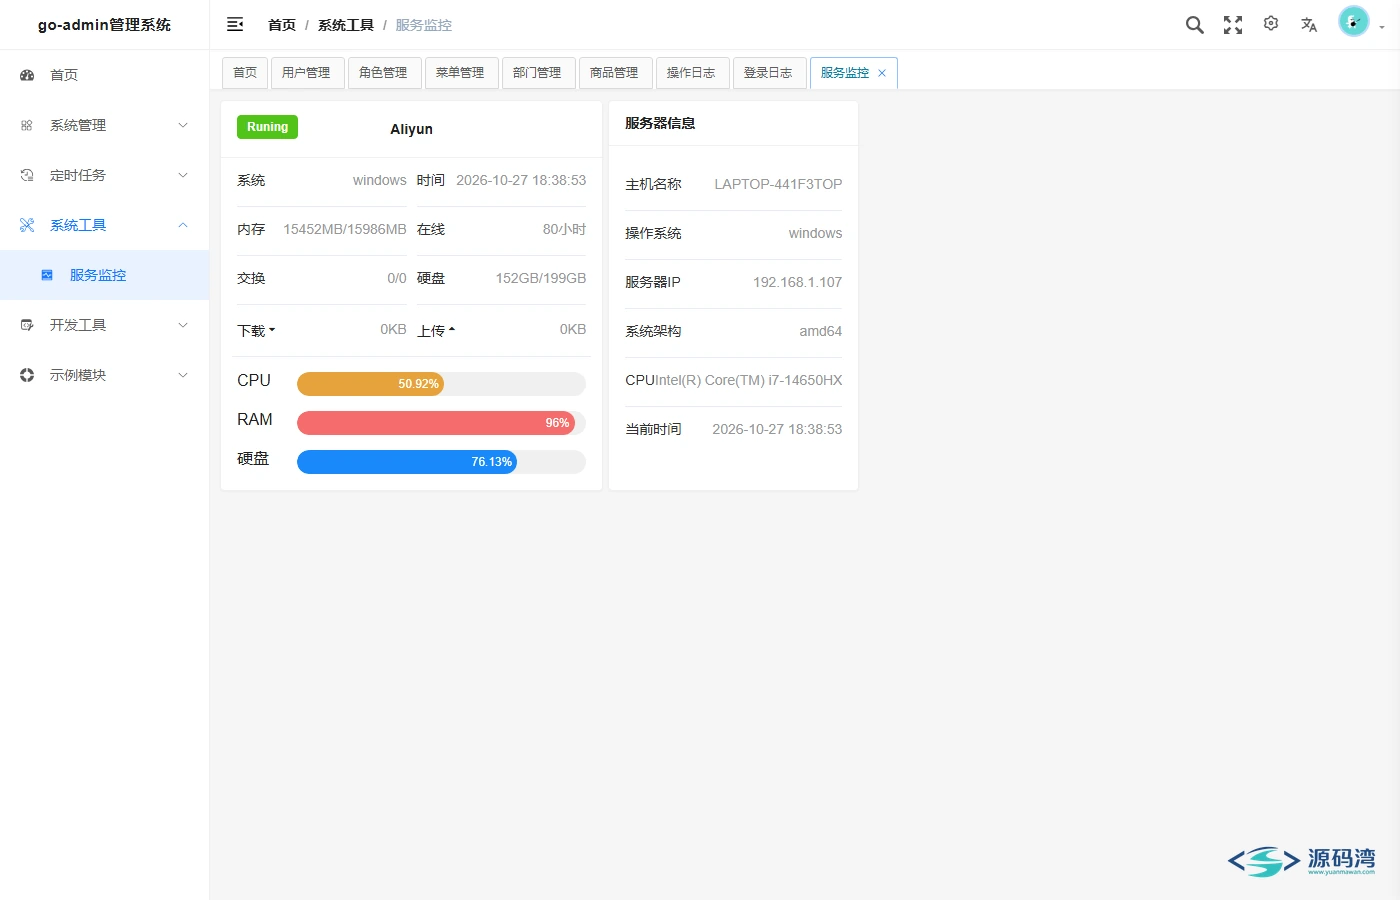Click the 系统管理 sidebar icon

[27, 125]
